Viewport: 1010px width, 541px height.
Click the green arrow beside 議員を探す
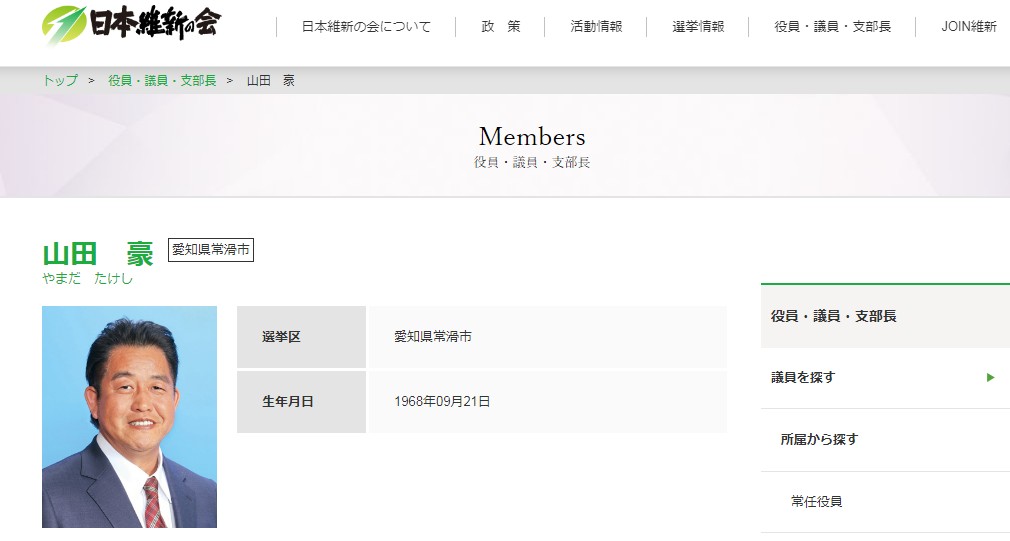tap(991, 377)
